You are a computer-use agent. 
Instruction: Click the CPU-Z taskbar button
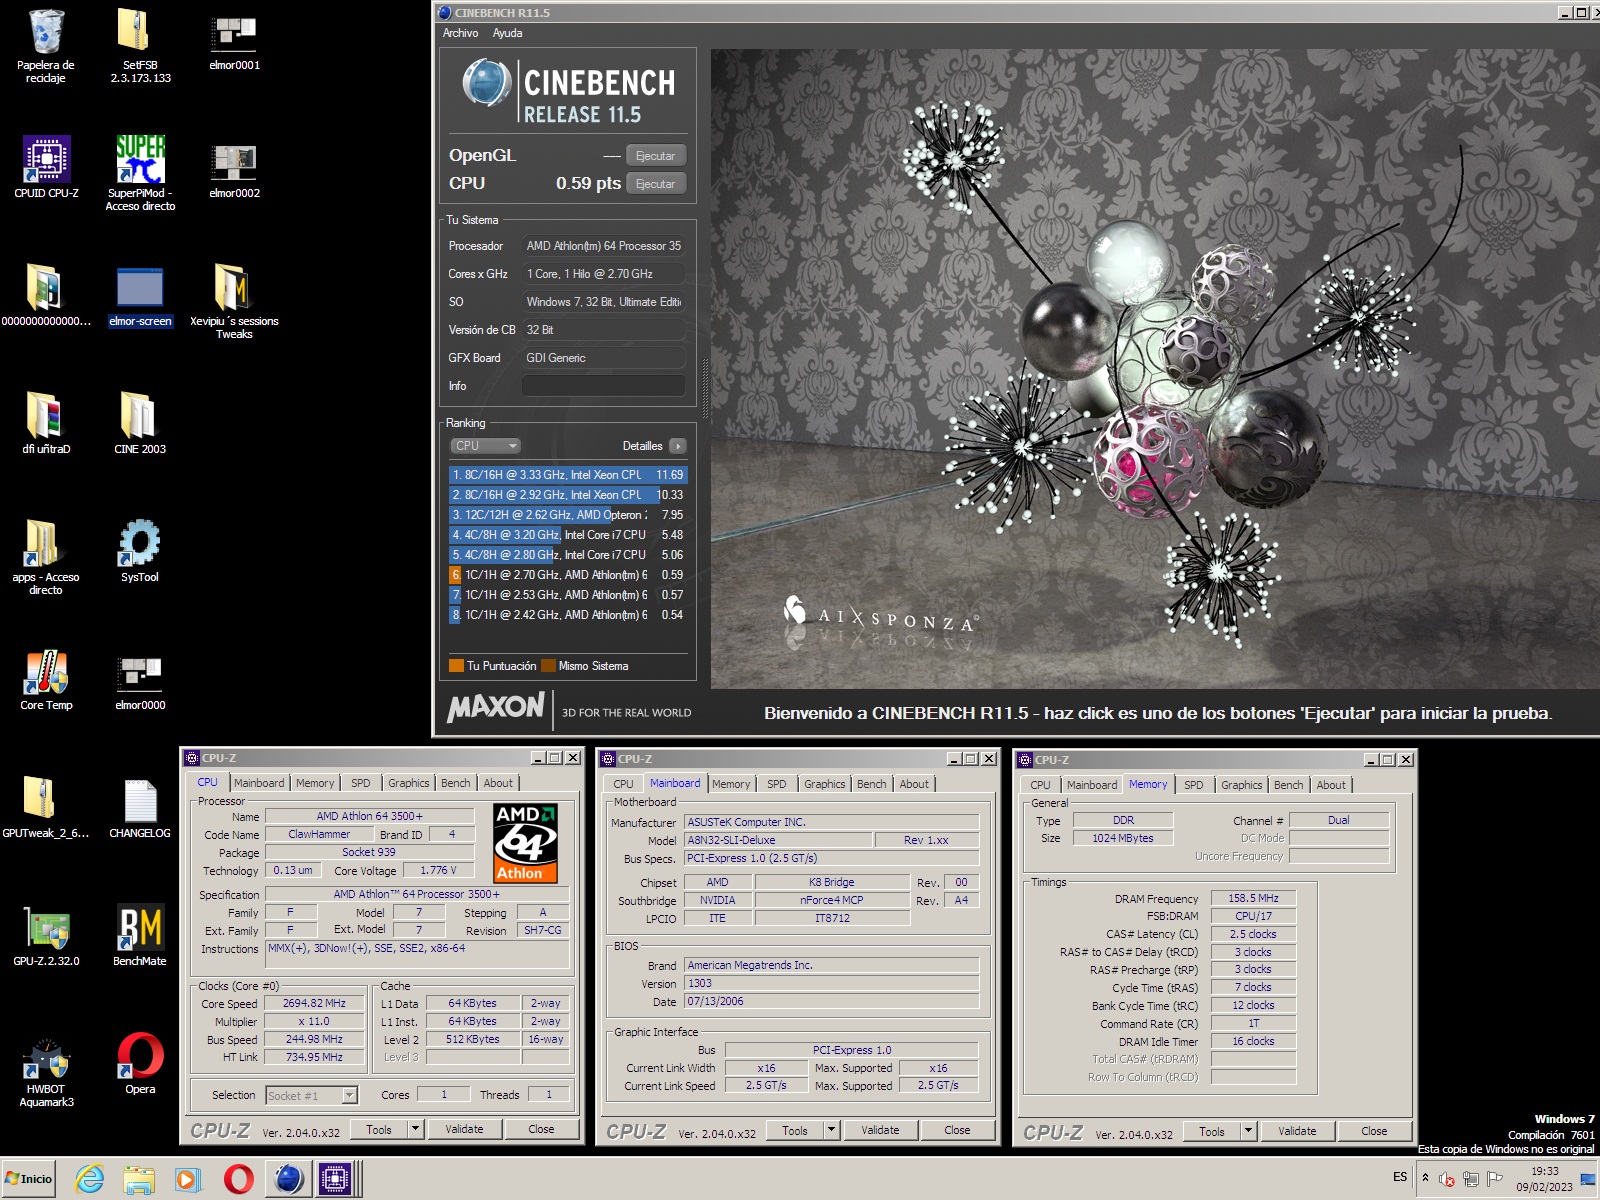[x=336, y=1179]
